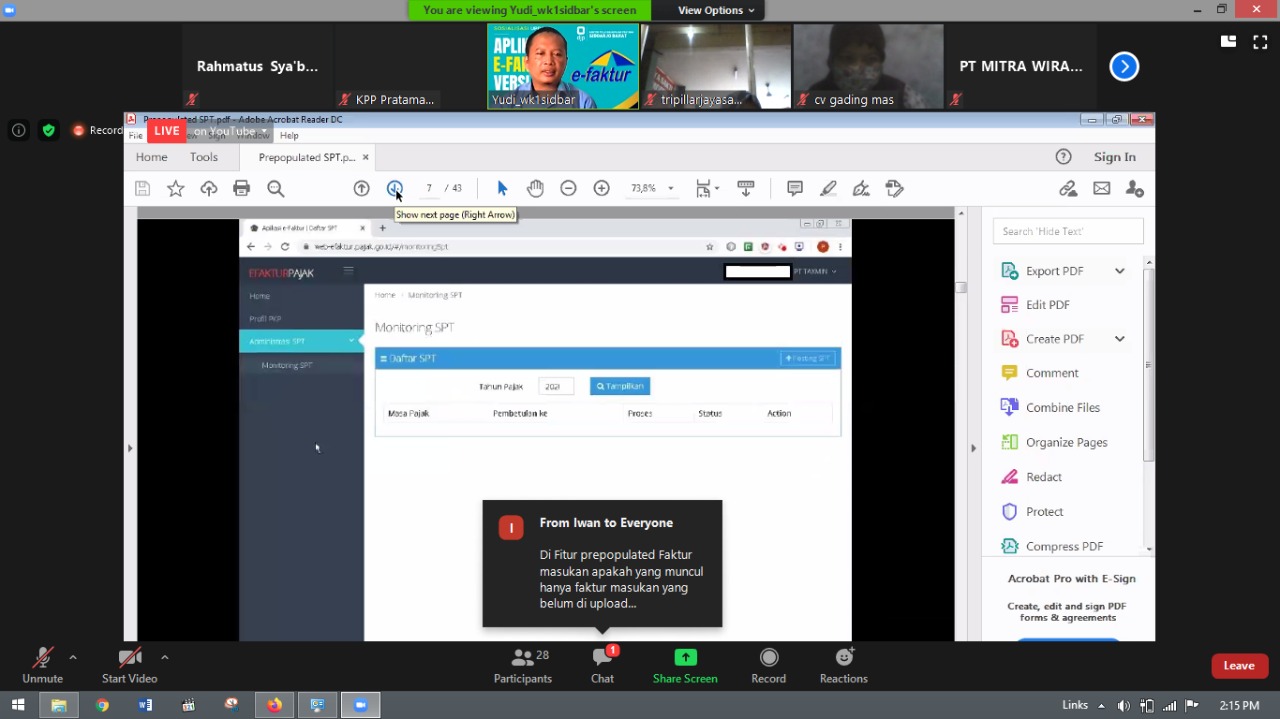Open the Add comment note tool
The height and width of the screenshot is (719, 1280).
795,188
